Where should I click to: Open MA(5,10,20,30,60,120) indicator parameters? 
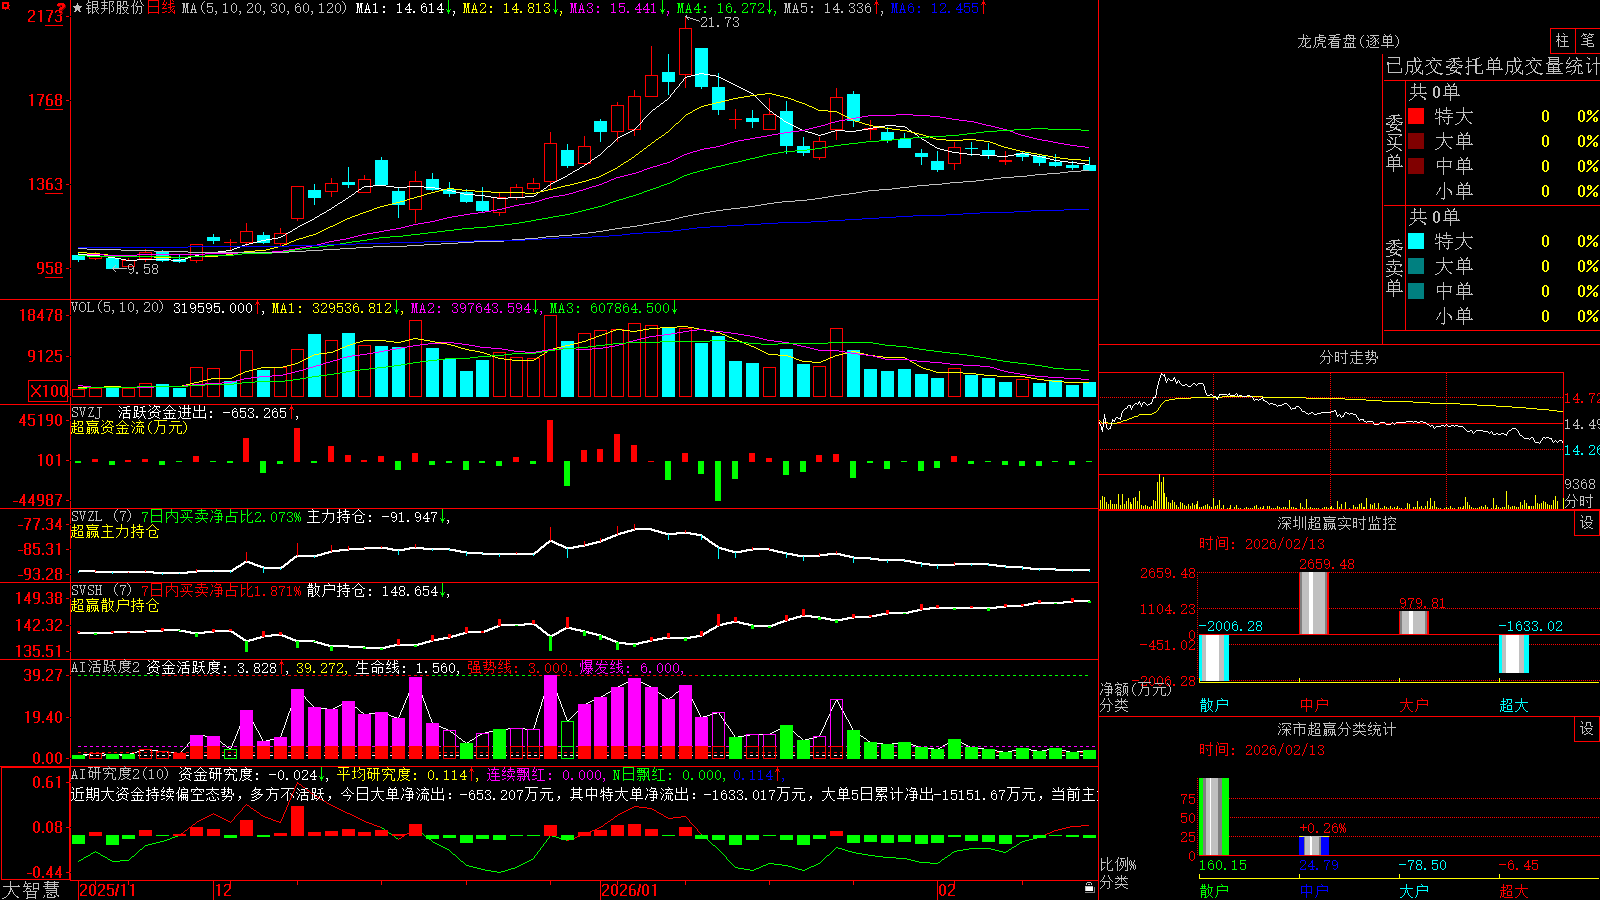[x=265, y=8]
